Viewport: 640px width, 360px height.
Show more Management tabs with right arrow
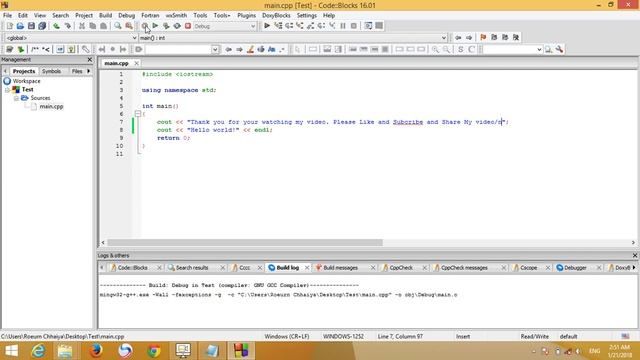tap(89, 71)
